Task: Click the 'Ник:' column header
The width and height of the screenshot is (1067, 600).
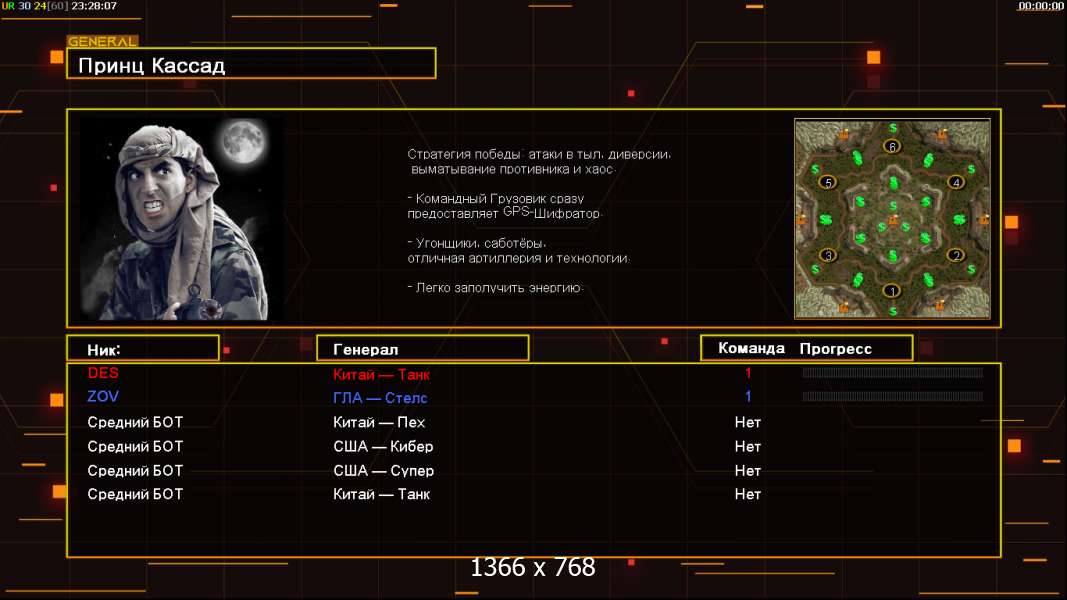Action: [142, 349]
